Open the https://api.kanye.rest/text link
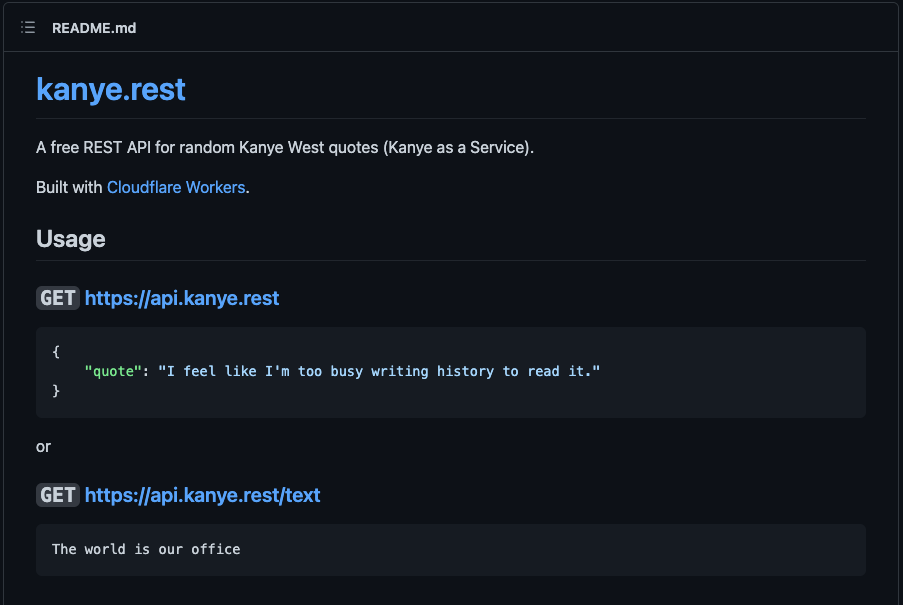 tap(202, 495)
